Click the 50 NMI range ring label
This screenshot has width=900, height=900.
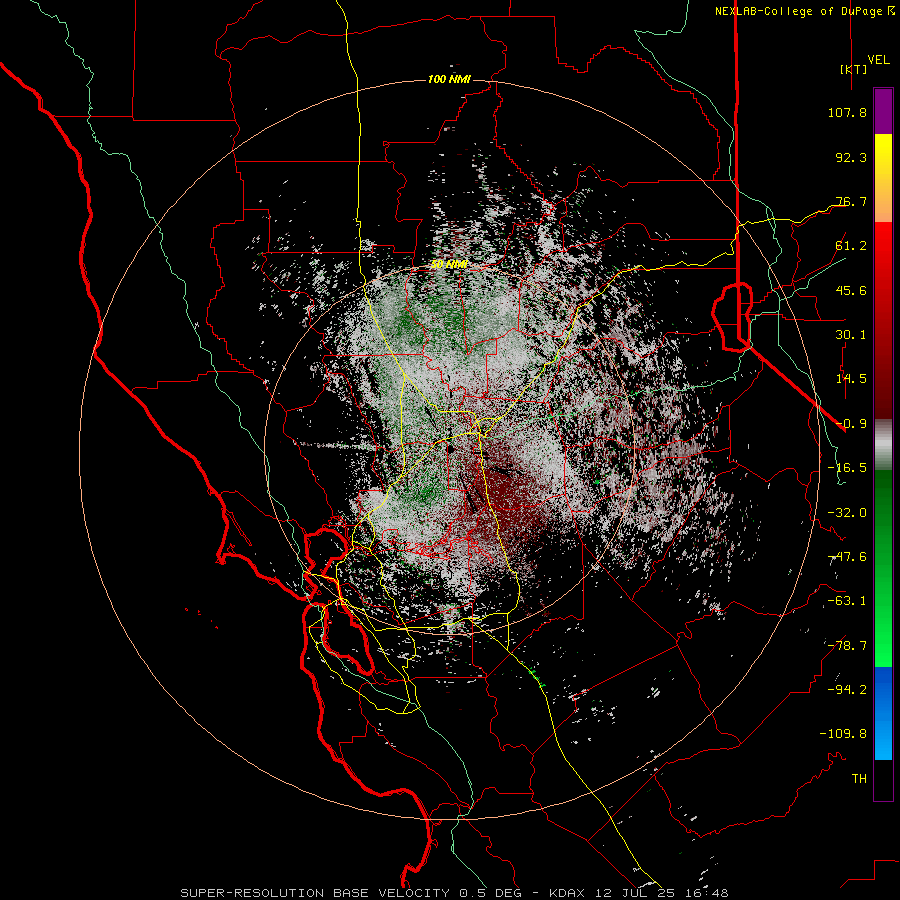(x=449, y=264)
